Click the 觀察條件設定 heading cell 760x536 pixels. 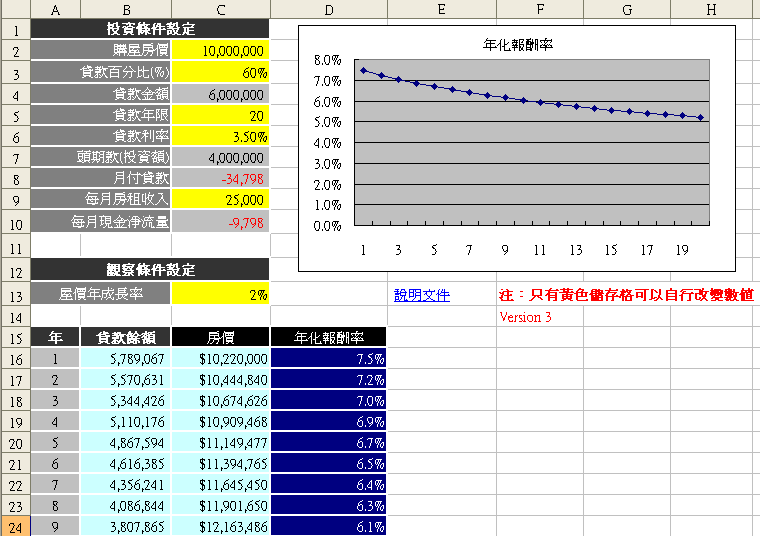point(150,270)
